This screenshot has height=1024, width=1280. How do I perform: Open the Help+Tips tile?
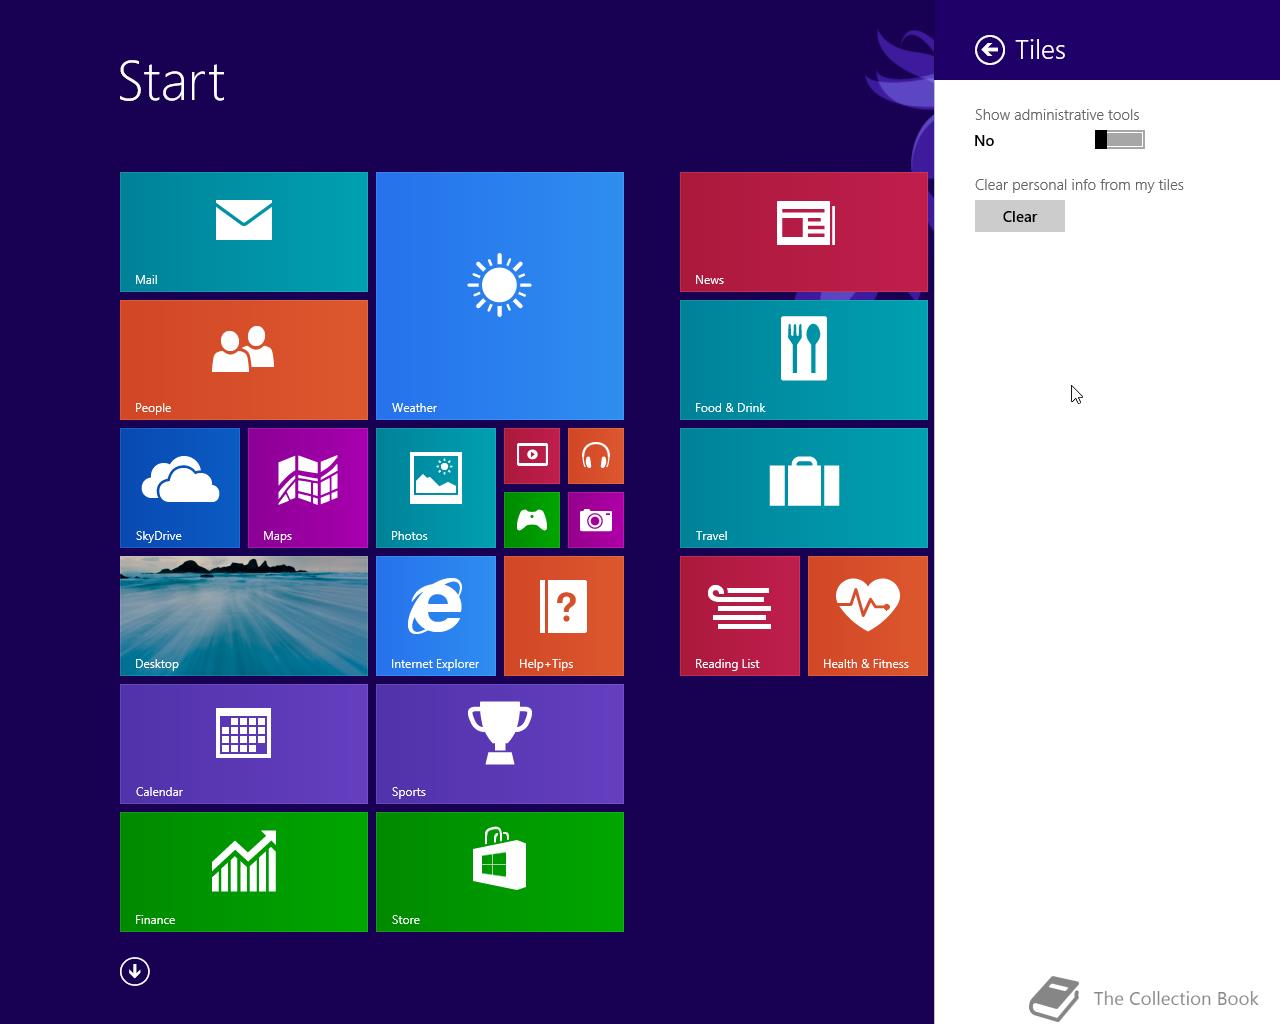click(564, 616)
